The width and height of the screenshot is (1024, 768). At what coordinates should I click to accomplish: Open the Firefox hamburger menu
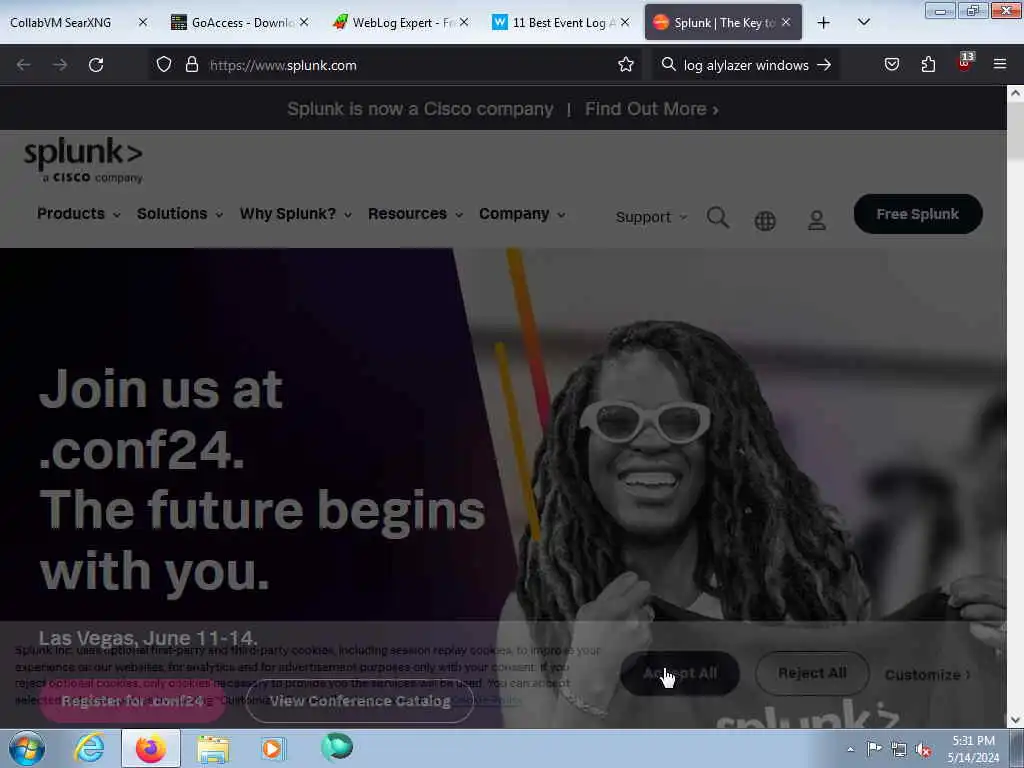1000,65
